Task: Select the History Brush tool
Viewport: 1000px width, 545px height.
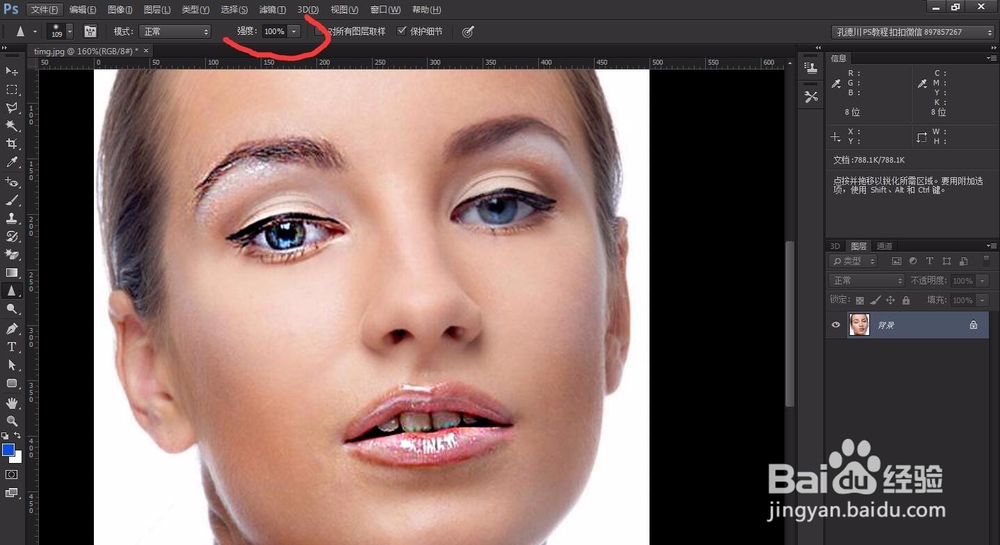Action: 11,236
